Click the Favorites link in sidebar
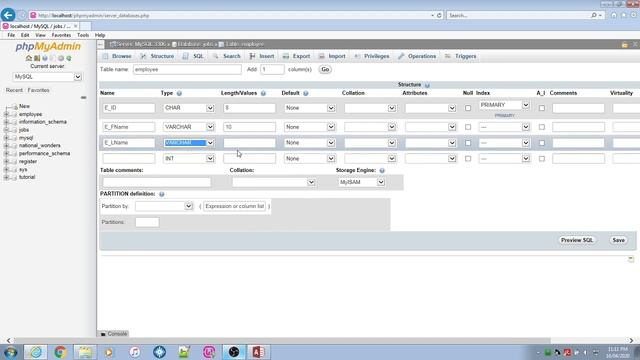This screenshot has width=640, height=360. 38,90
